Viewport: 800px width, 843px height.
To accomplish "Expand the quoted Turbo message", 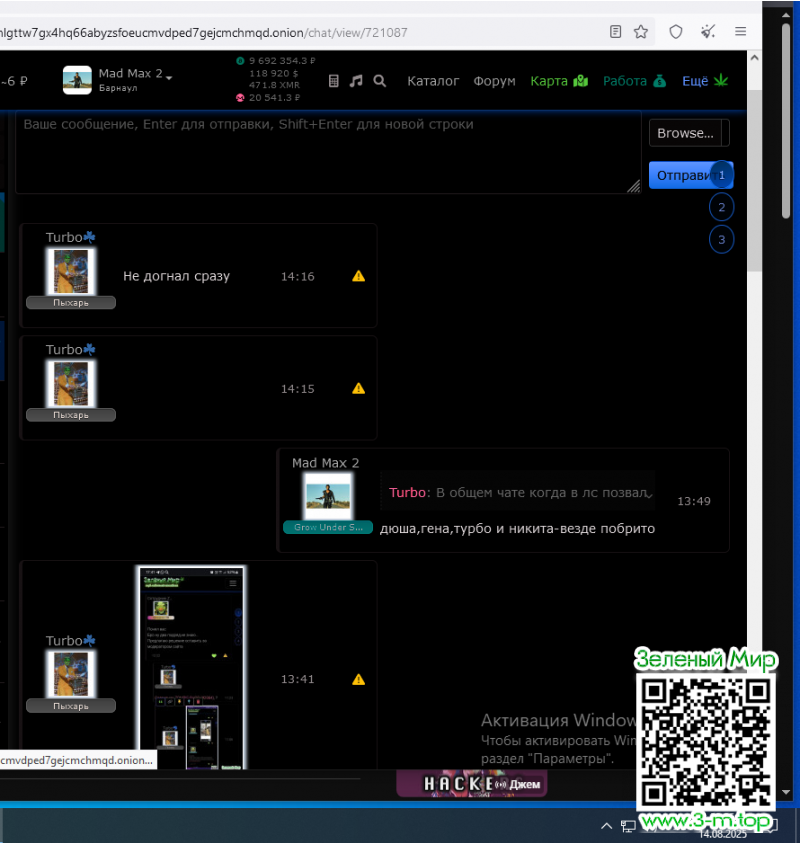I will (650, 493).
